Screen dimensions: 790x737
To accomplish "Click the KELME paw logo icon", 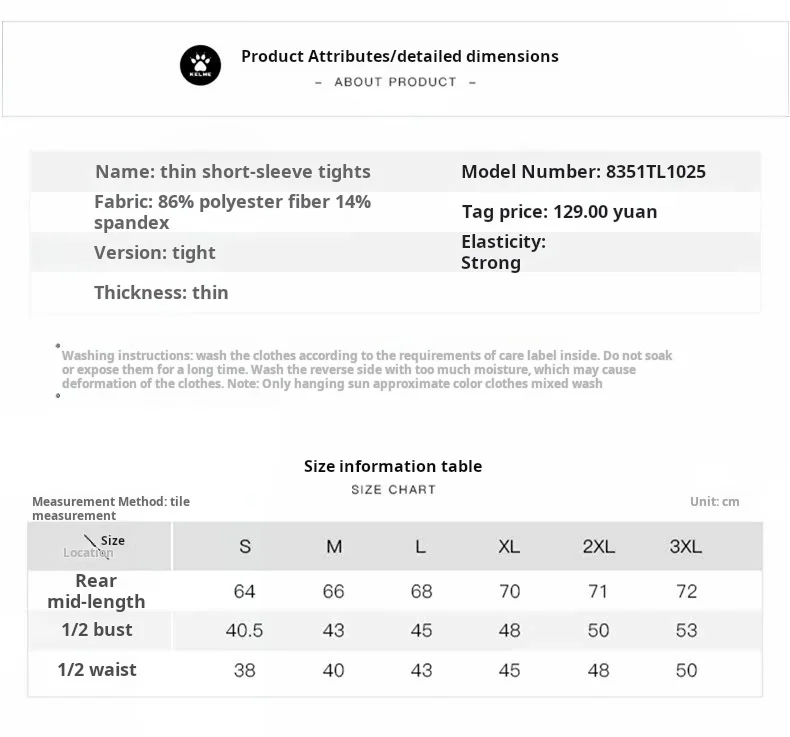I will [x=200, y=66].
